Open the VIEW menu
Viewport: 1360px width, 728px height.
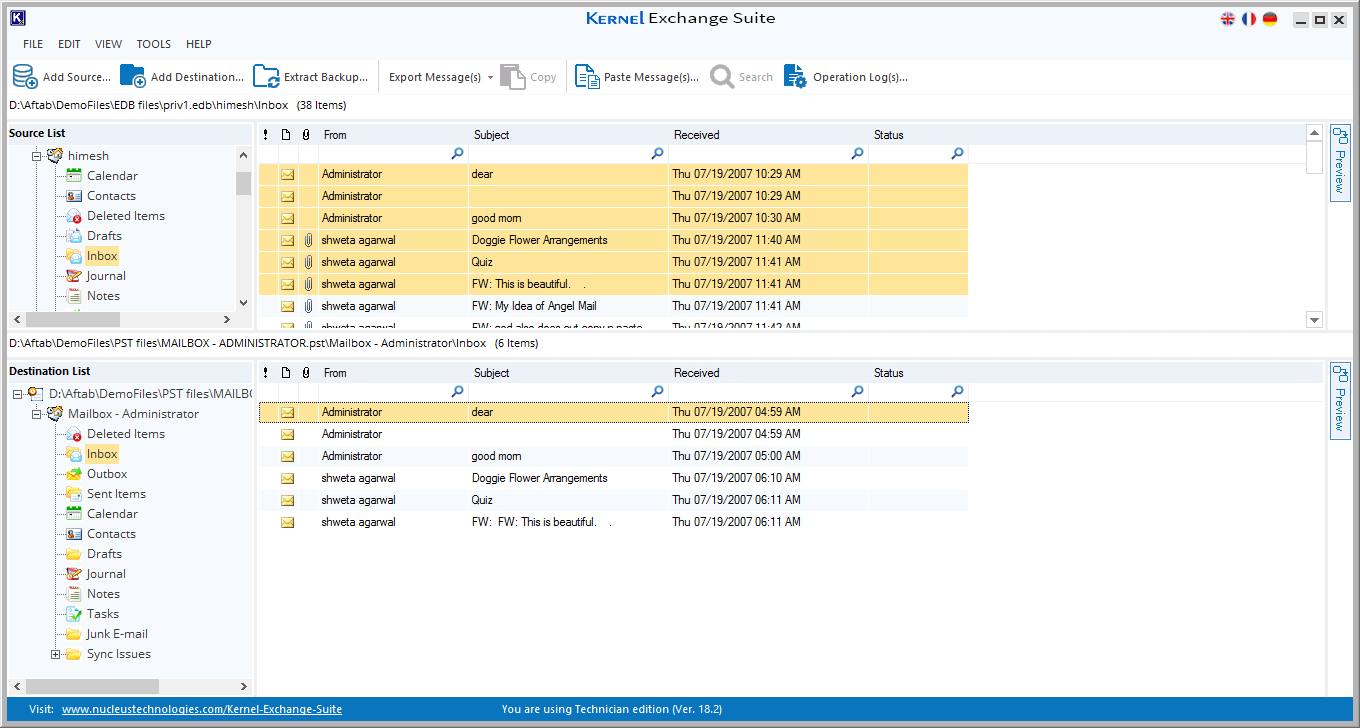click(x=108, y=44)
